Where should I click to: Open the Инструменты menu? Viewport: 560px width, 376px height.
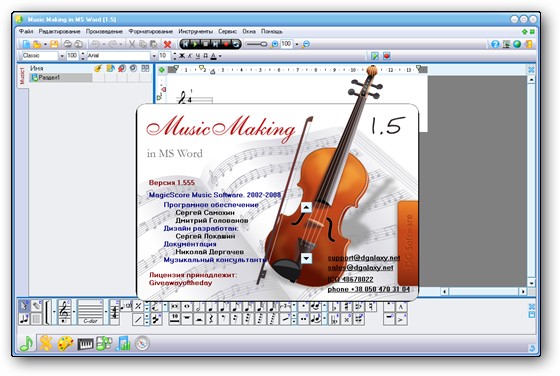click(195, 31)
